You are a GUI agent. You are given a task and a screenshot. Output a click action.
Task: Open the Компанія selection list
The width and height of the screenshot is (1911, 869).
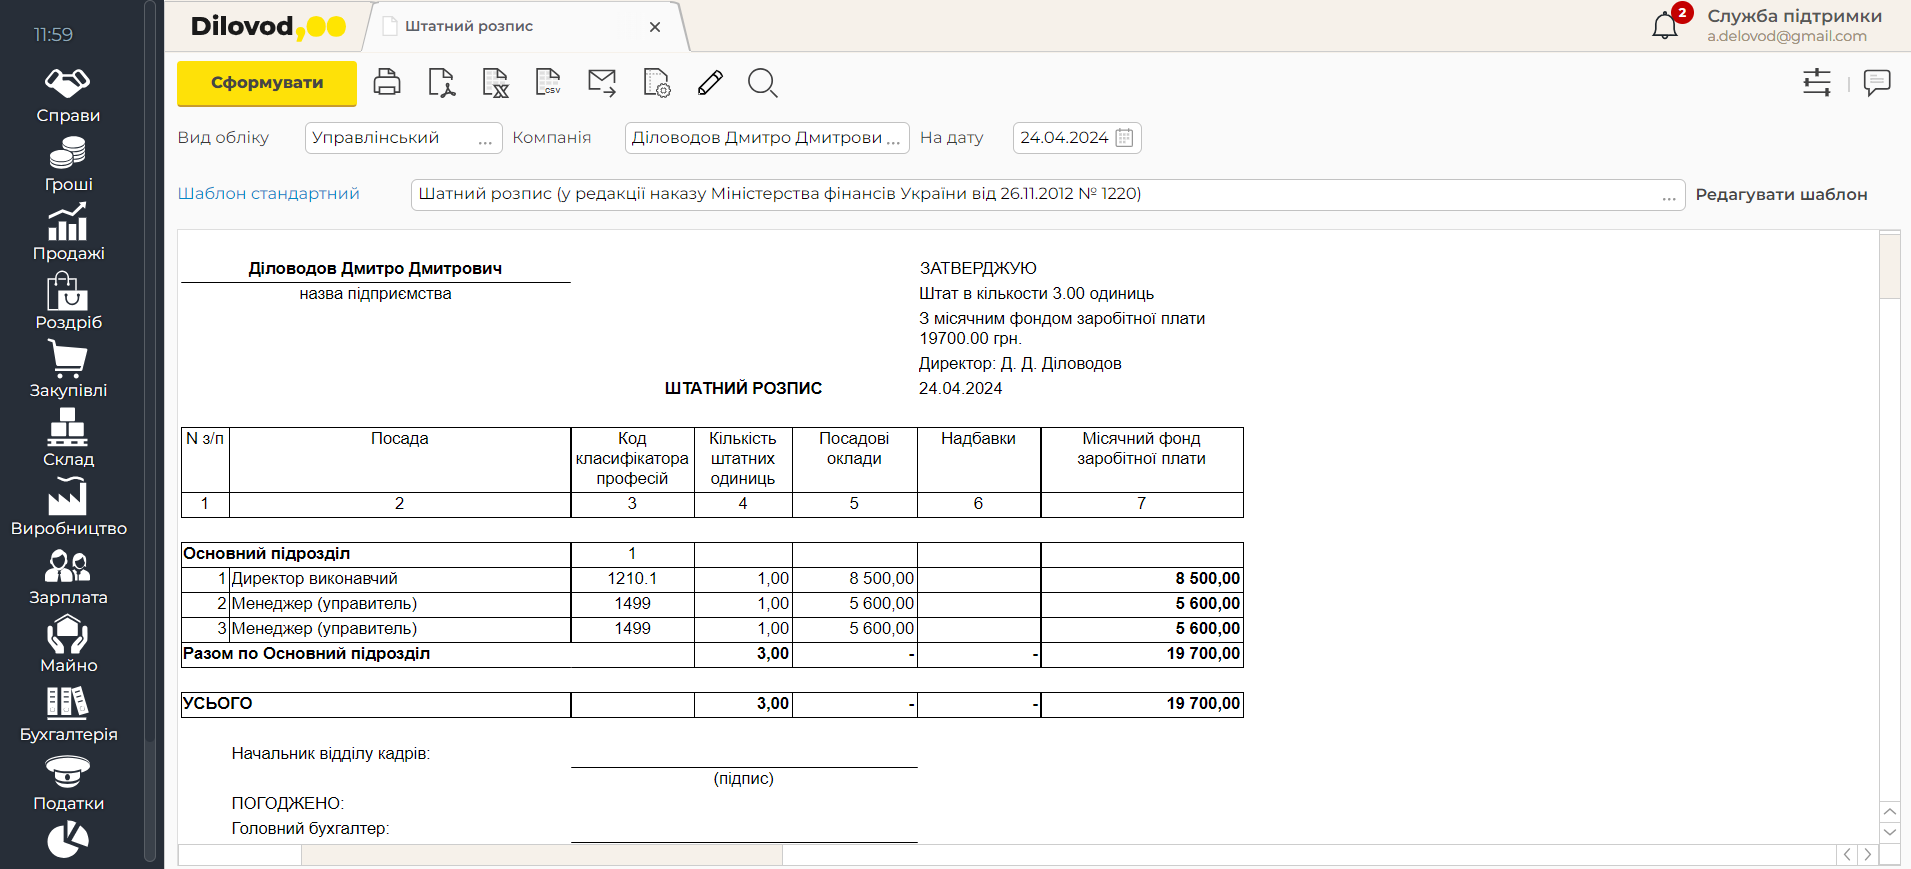[893, 139]
